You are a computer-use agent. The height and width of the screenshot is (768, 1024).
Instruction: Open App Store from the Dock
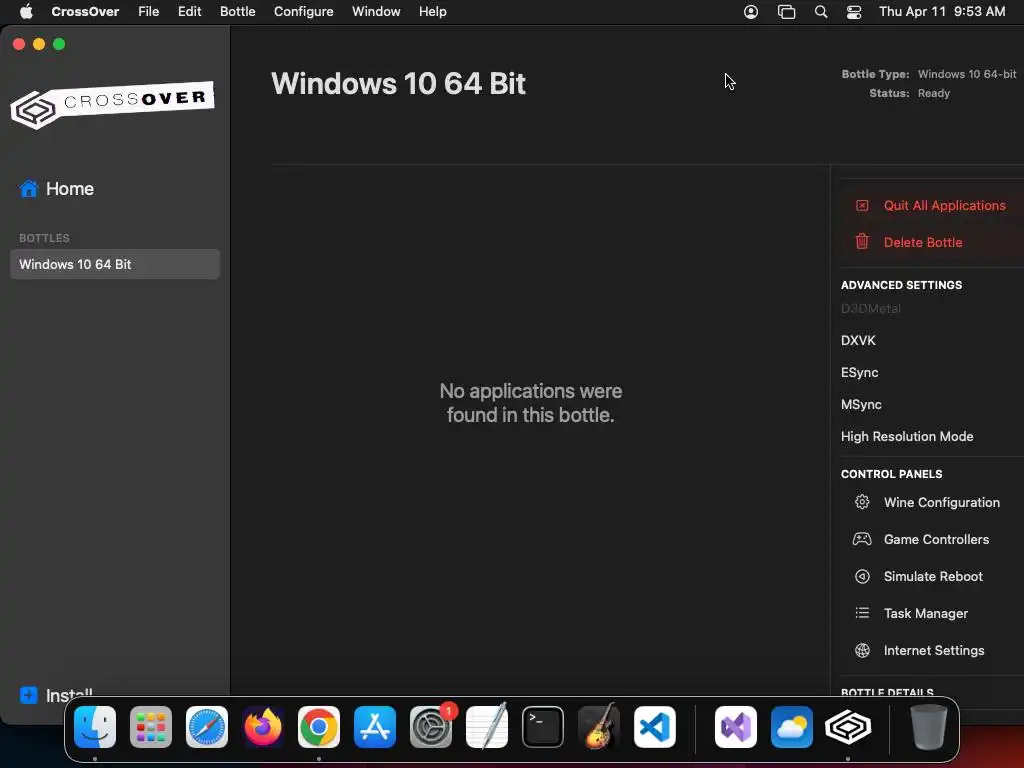(375, 726)
